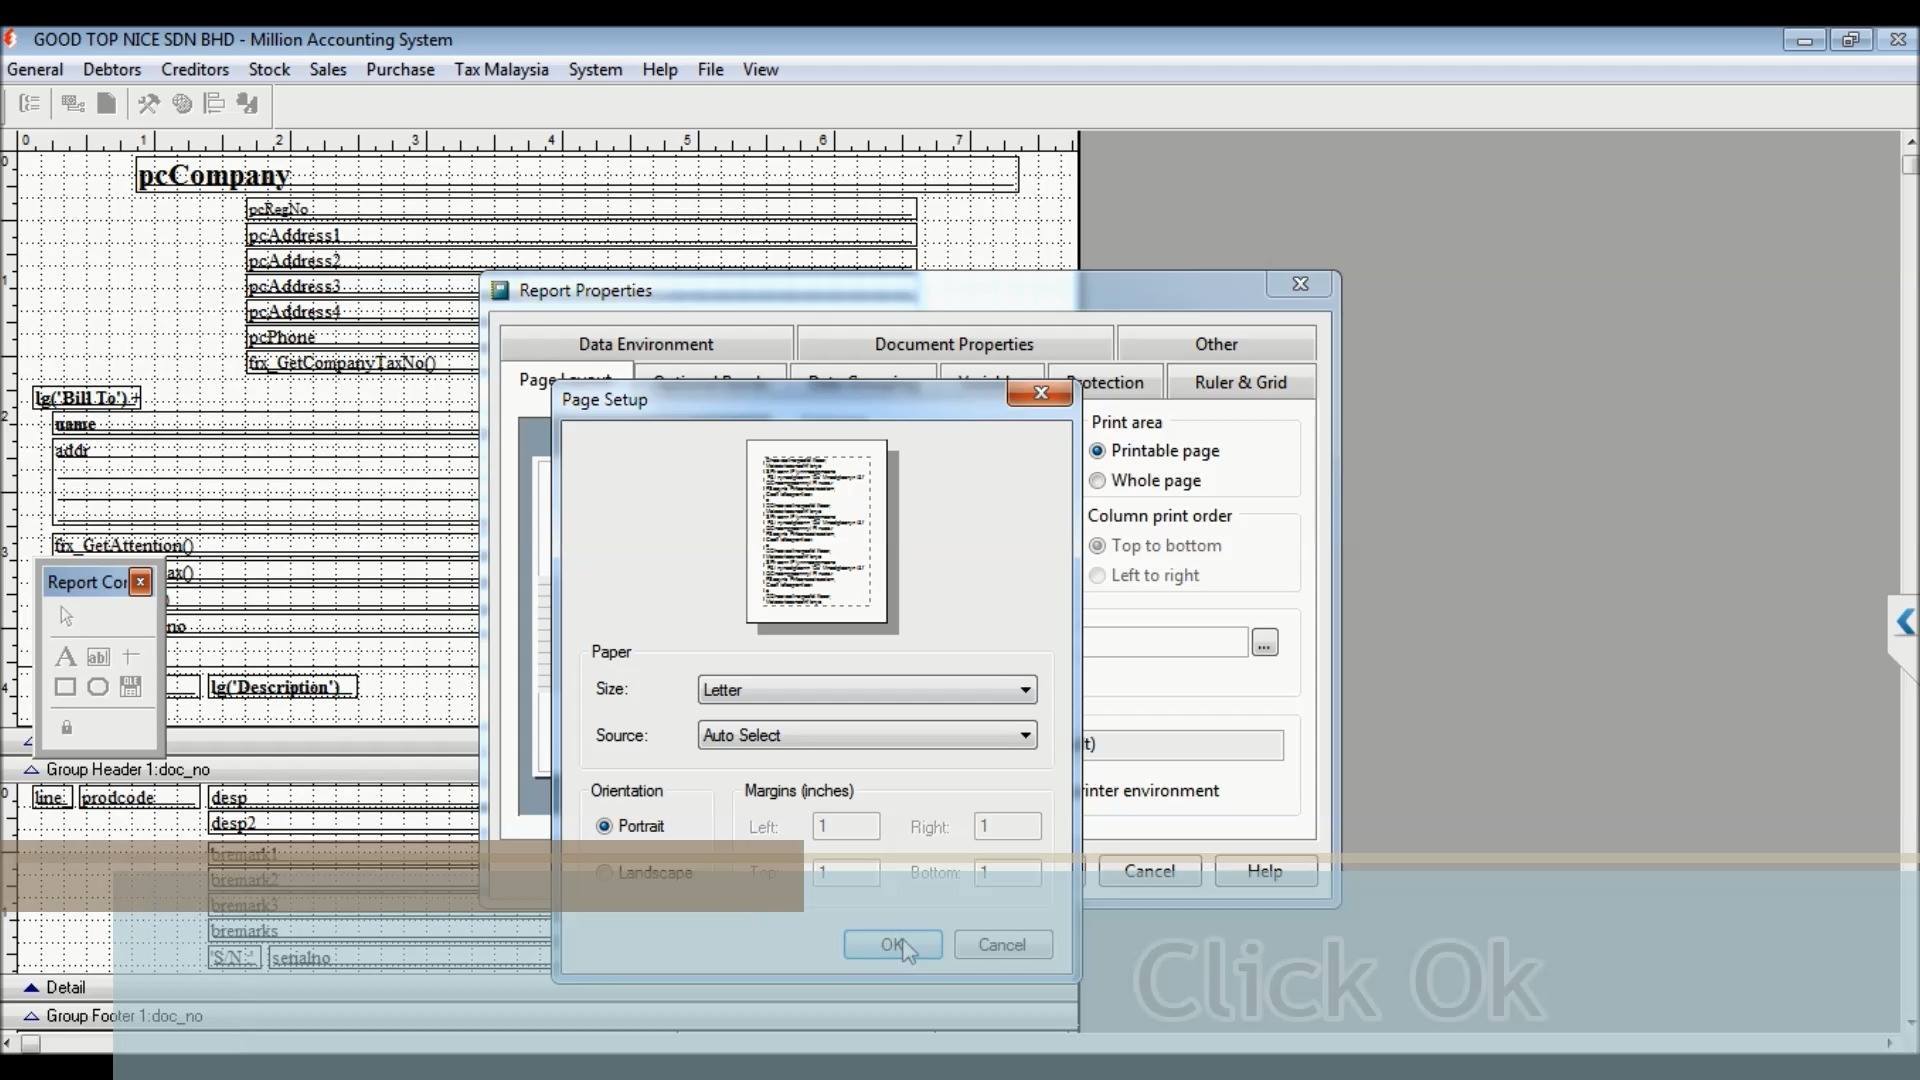This screenshot has height=1080, width=1920.
Task: Click the Detail band marker
Action: click(31, 987)
